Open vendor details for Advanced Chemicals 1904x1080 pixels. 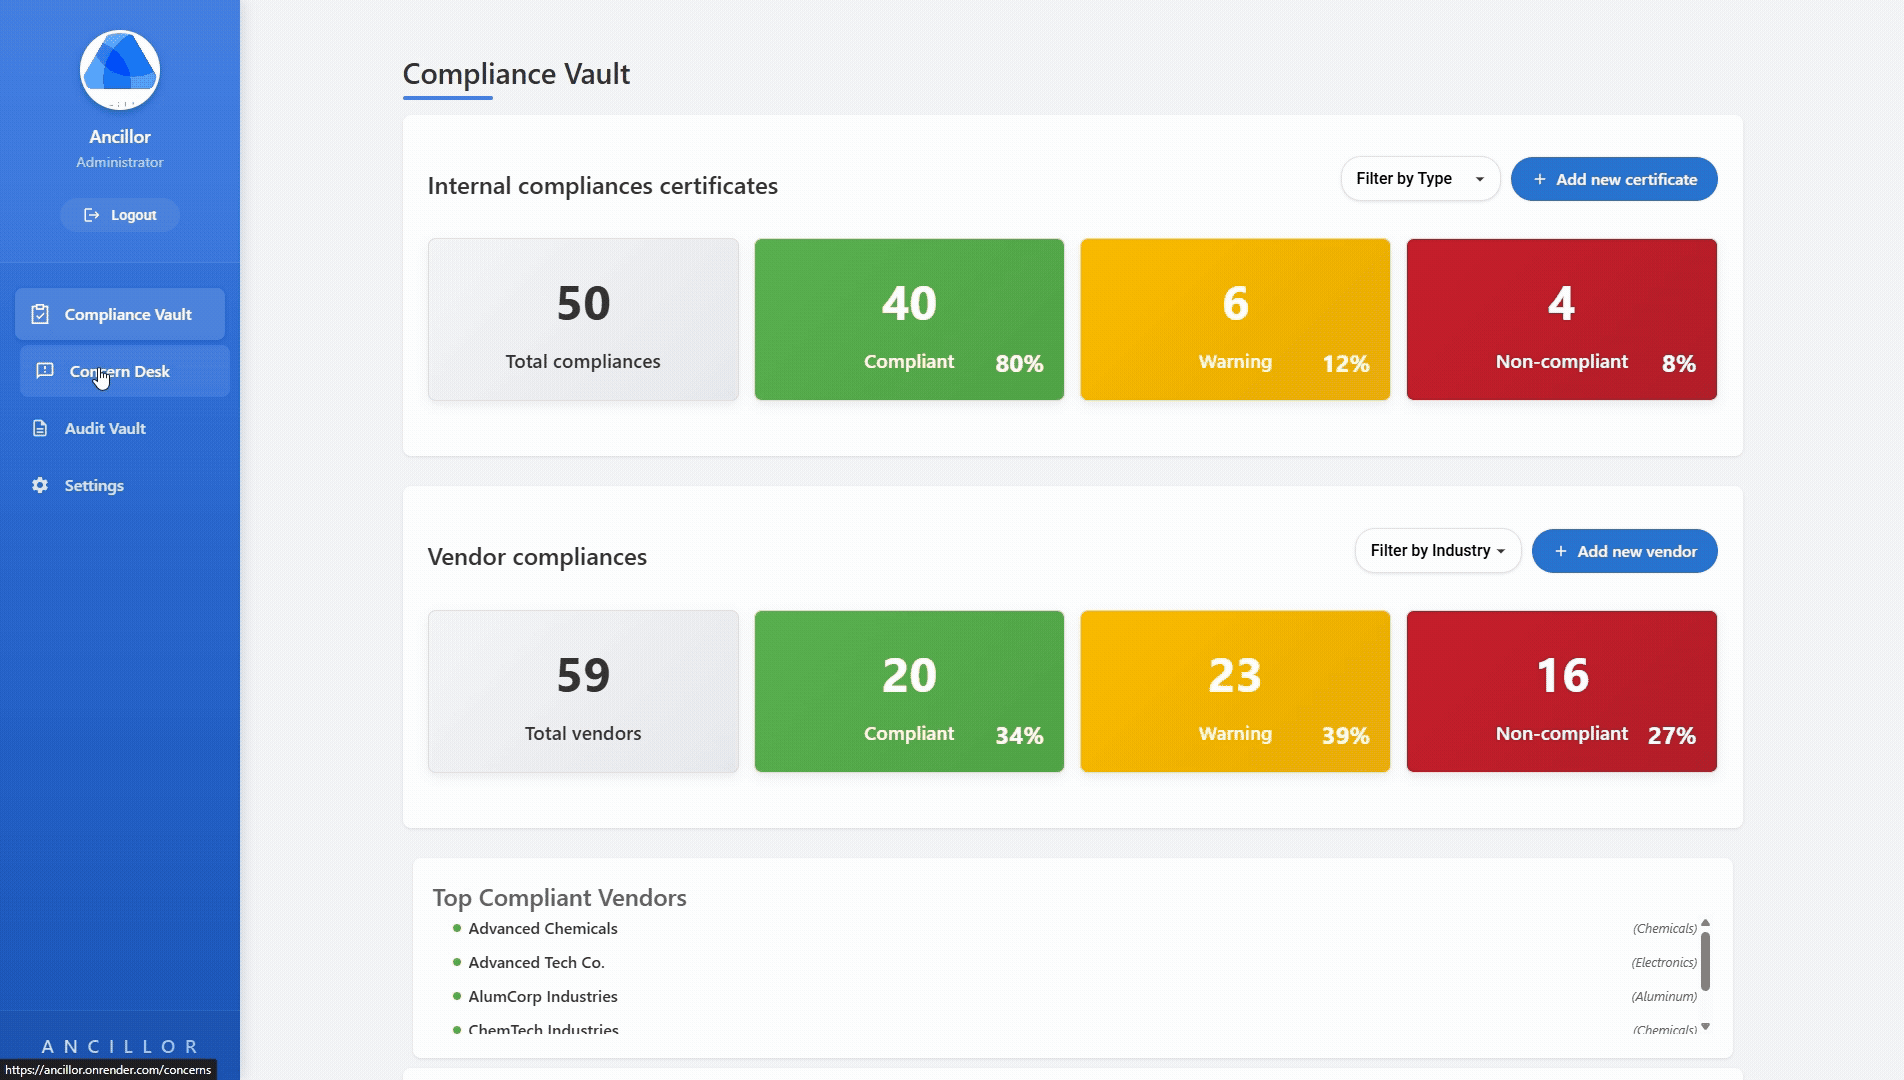pos(543,928)
